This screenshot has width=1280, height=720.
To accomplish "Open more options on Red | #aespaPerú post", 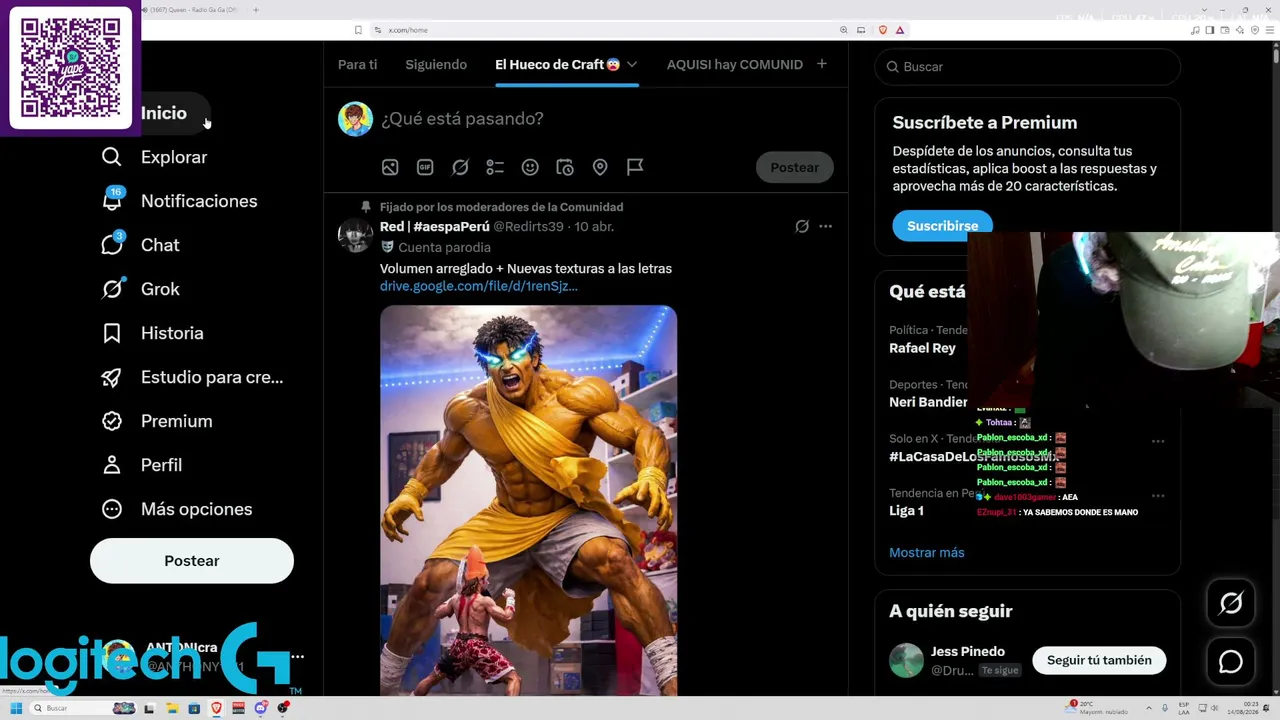I will point(825,226).
